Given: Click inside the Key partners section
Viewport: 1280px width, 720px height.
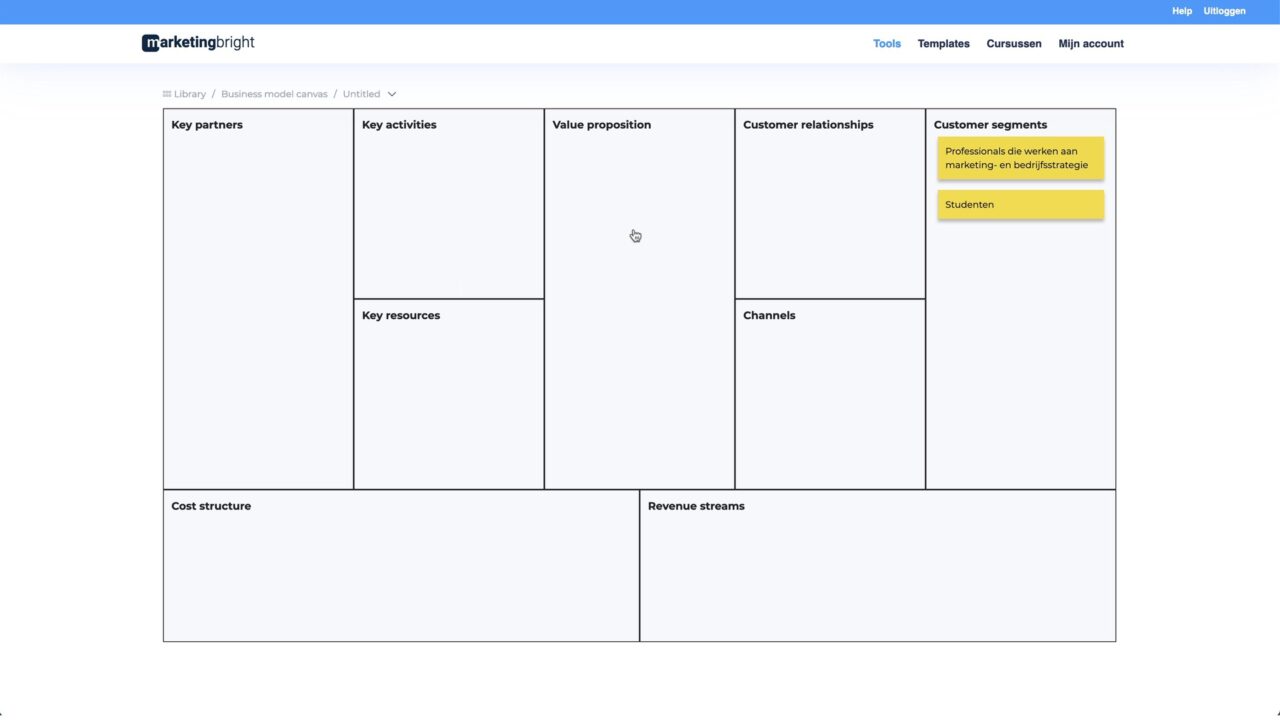Looking at the screenshot, I should tap(257, 300).
